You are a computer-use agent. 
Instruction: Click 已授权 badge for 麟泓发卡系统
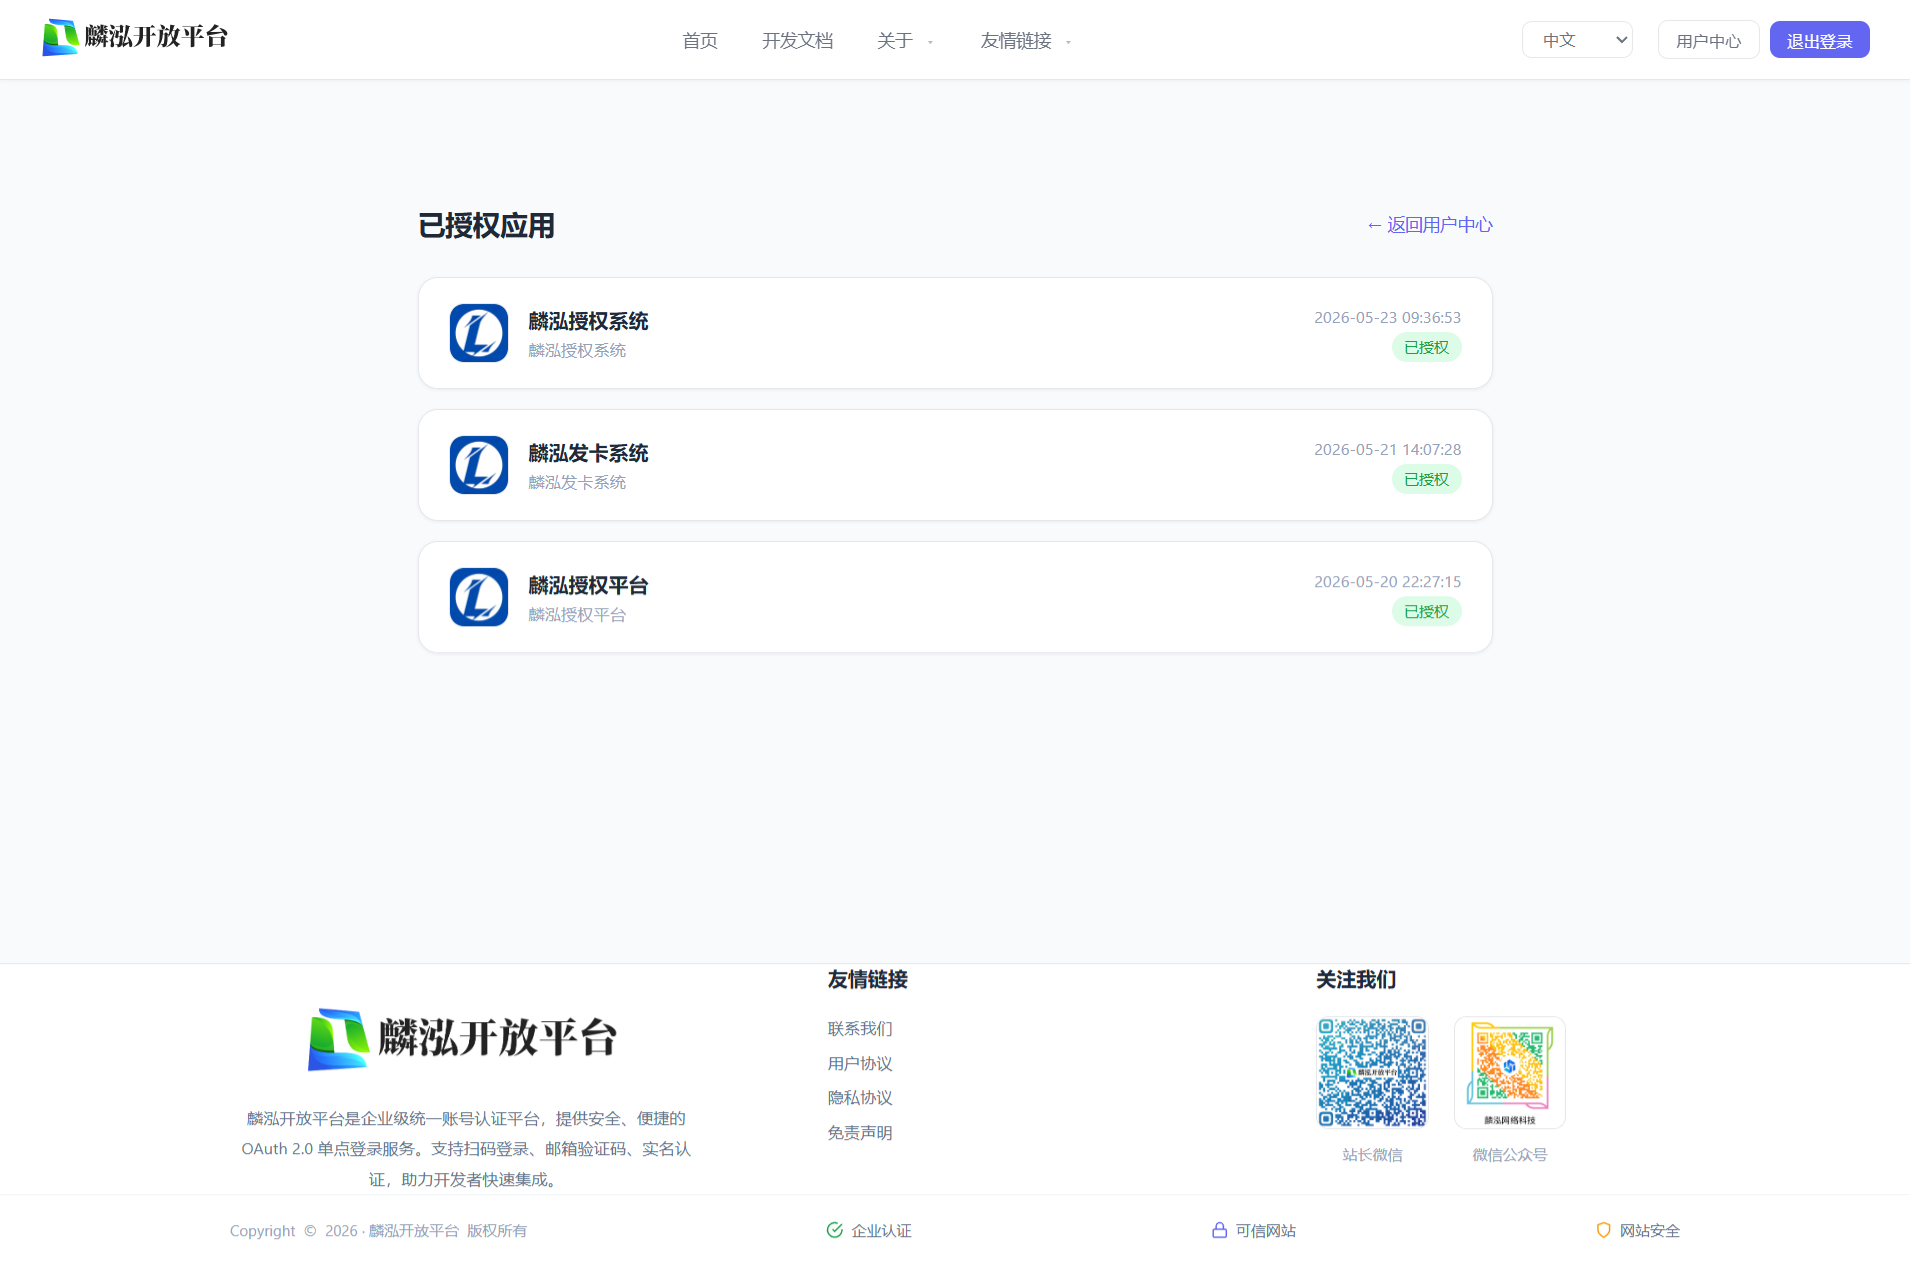tap(1426, 479)
